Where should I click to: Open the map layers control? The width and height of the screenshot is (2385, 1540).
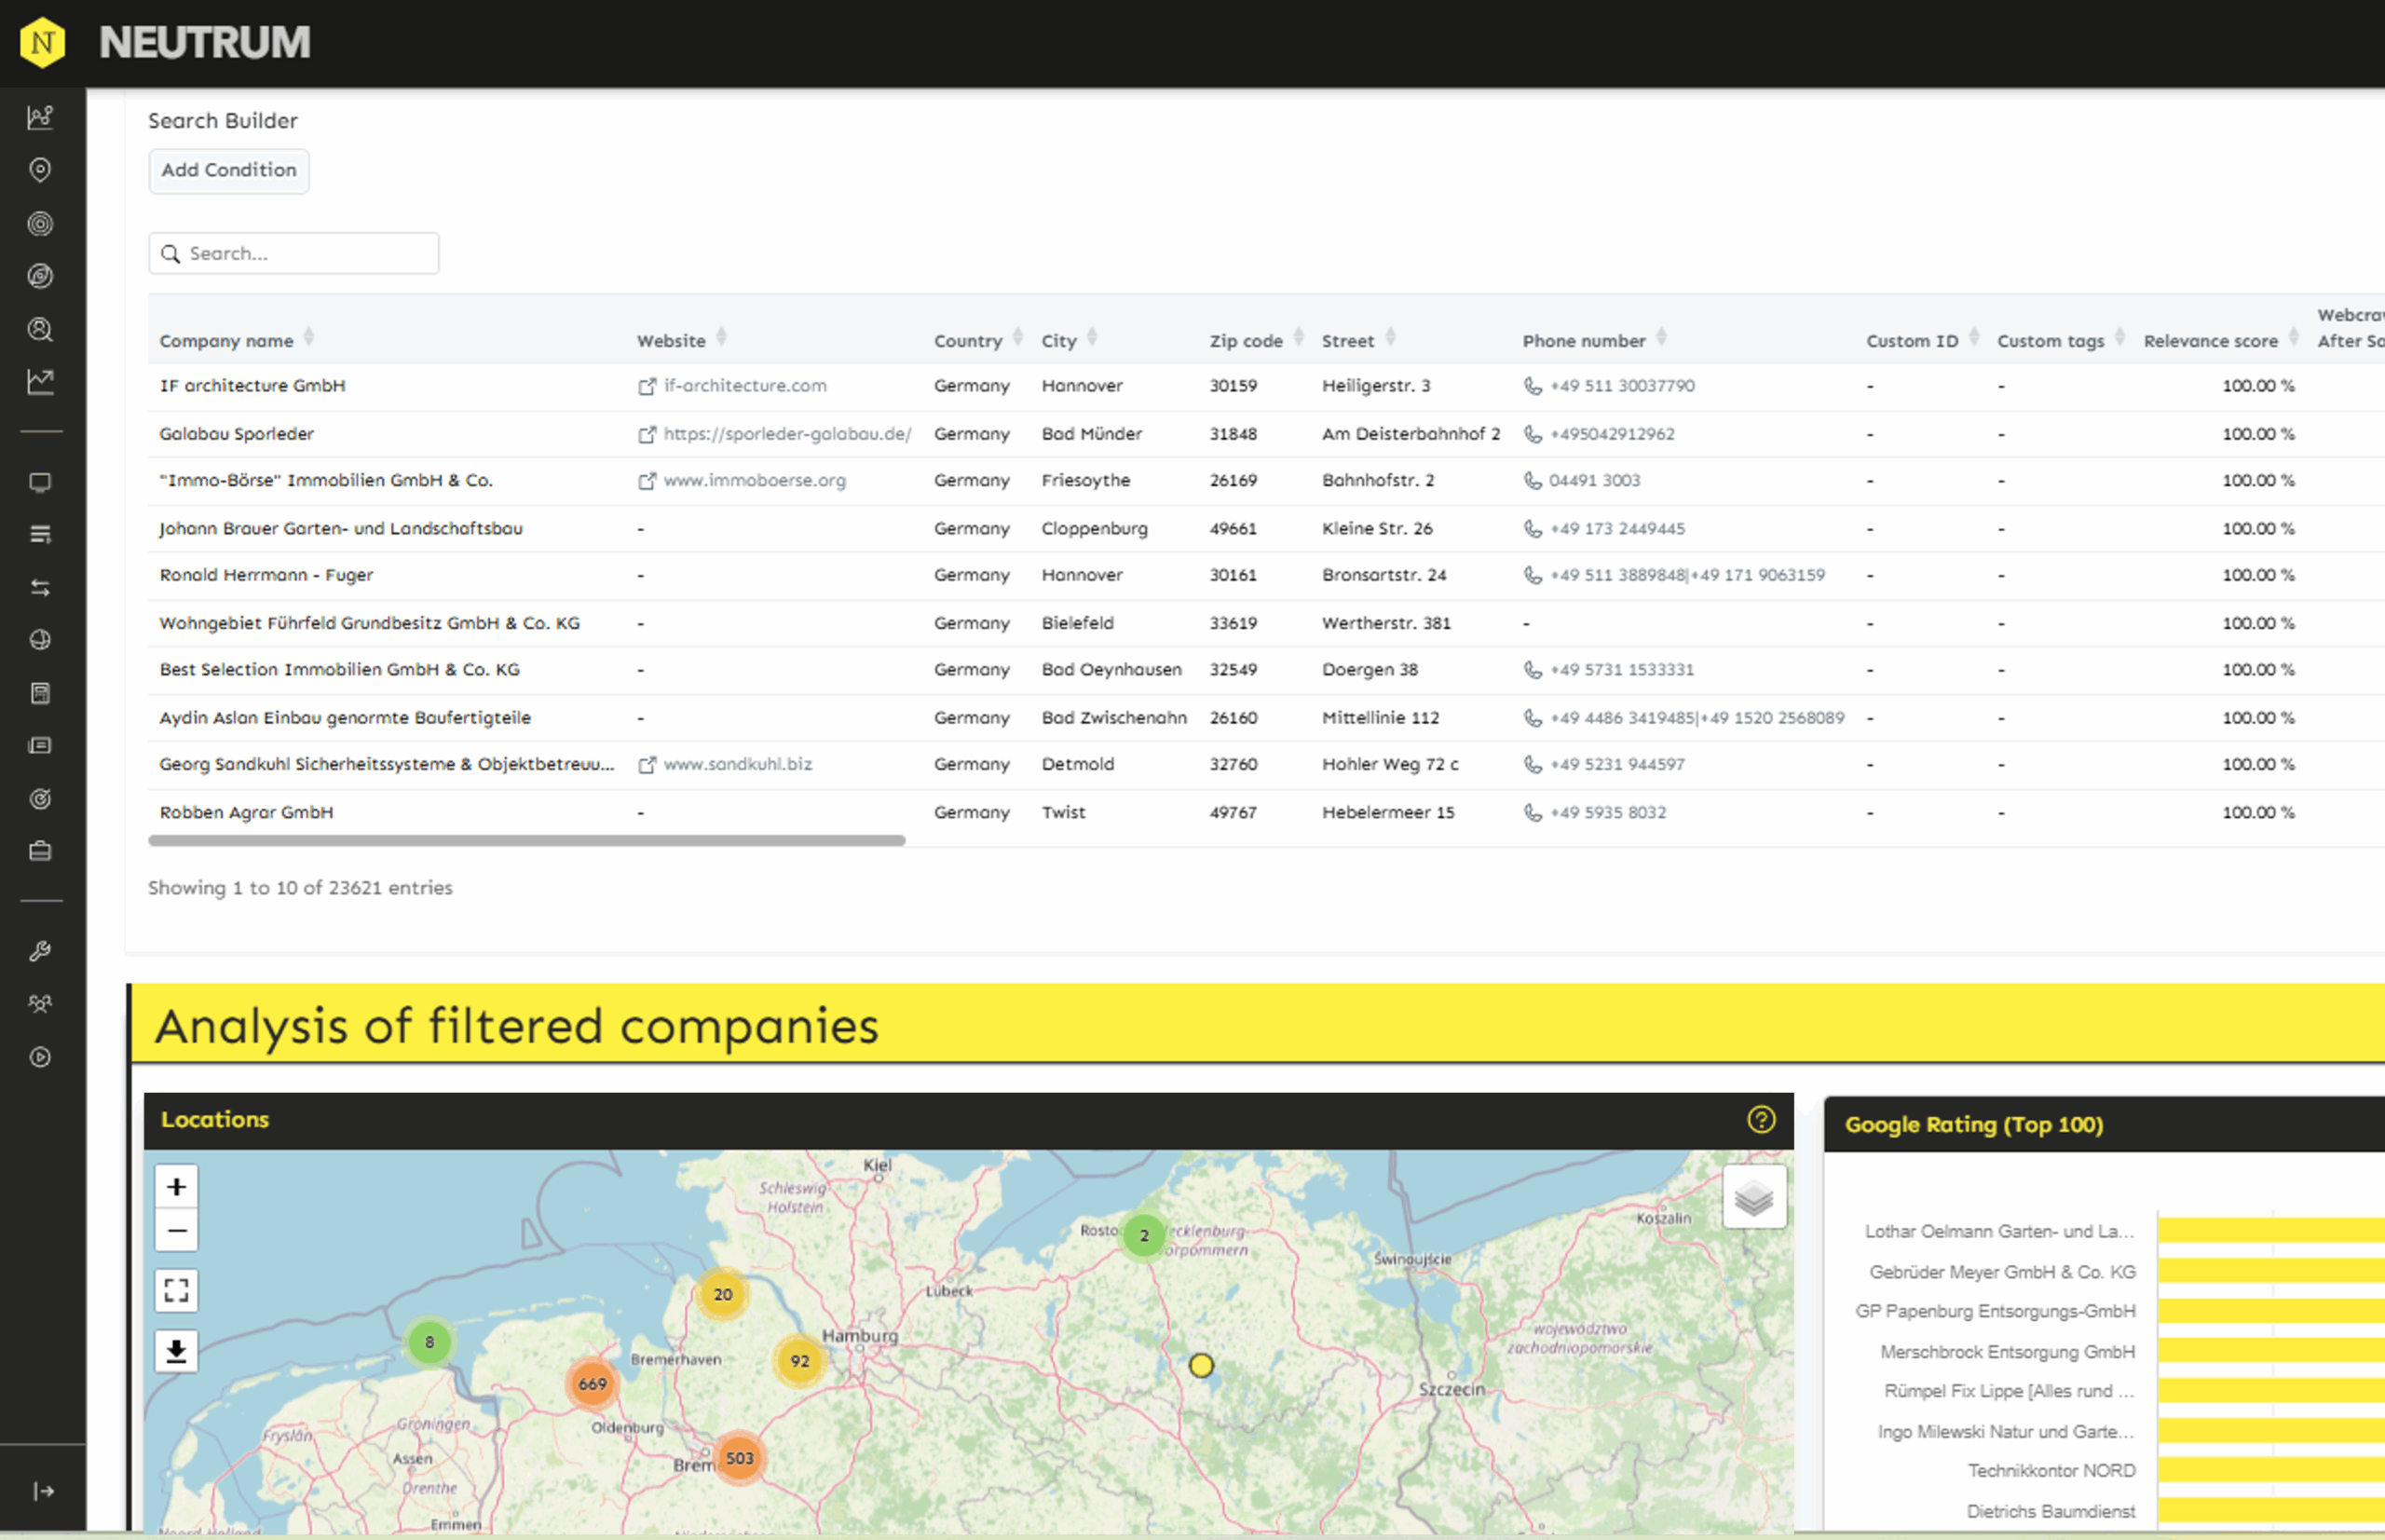click(x=1753, y=1197)
